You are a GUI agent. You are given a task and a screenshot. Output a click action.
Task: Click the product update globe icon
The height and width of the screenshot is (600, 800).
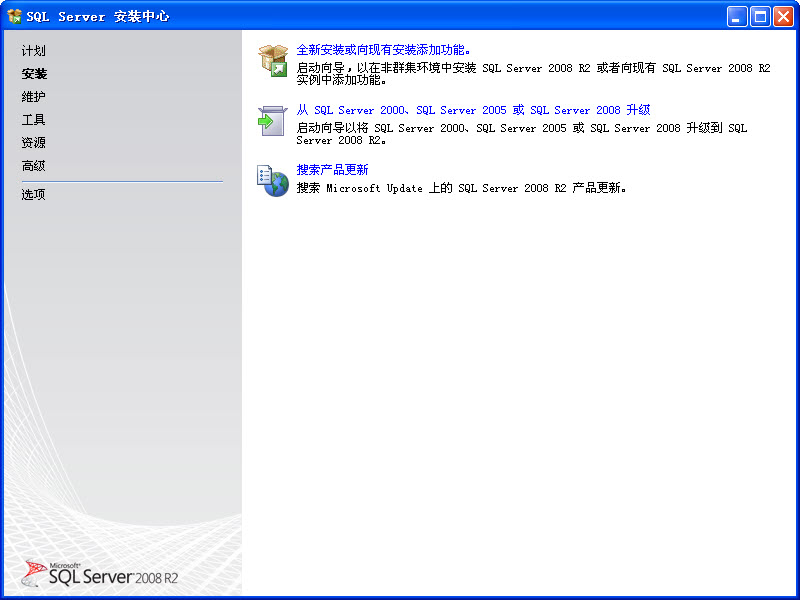(x=272, y=181)
